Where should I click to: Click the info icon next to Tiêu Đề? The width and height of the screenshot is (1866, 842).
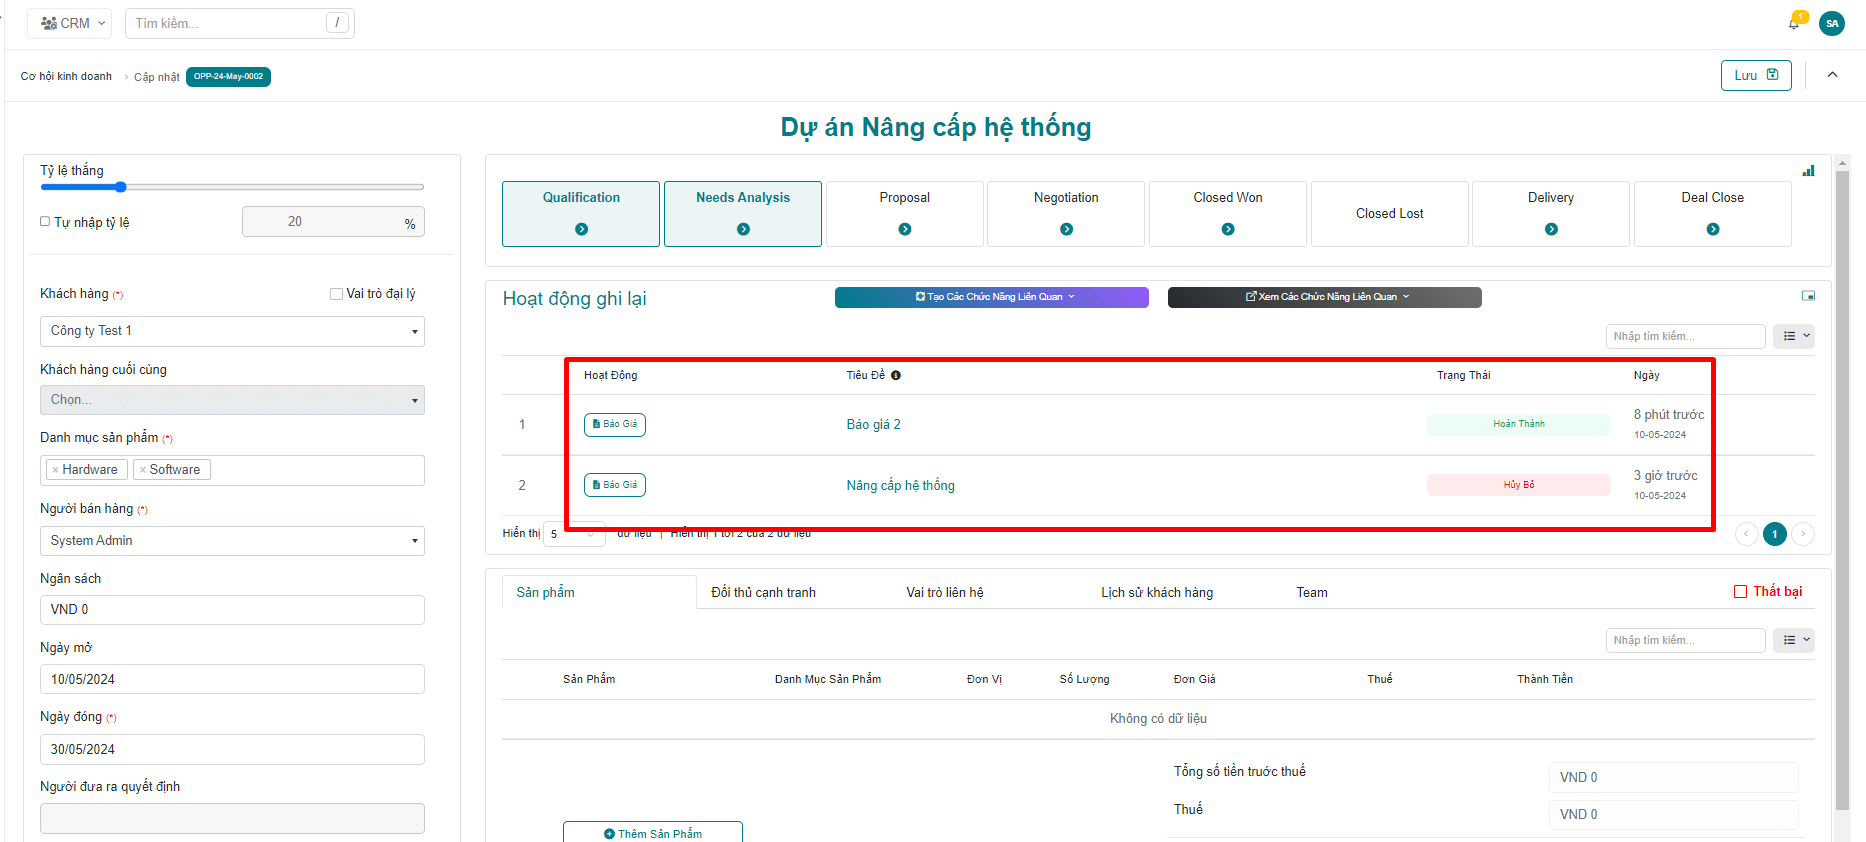tap(896, 376)
